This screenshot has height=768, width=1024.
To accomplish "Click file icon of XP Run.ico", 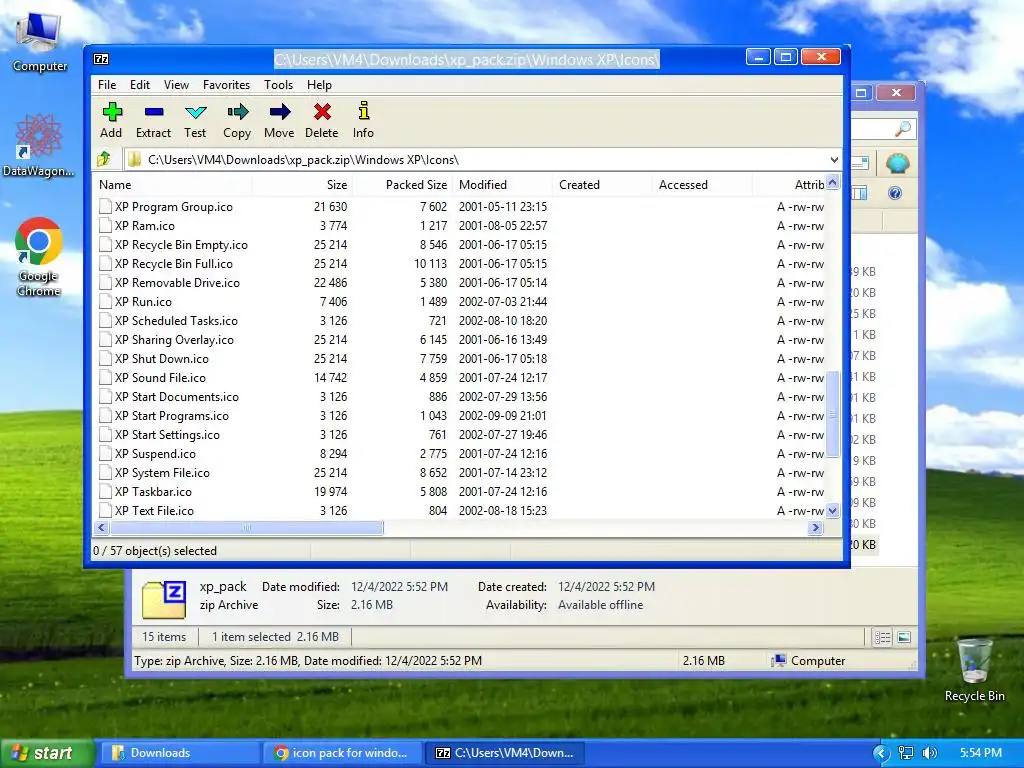I will click(x=105, y=302).
